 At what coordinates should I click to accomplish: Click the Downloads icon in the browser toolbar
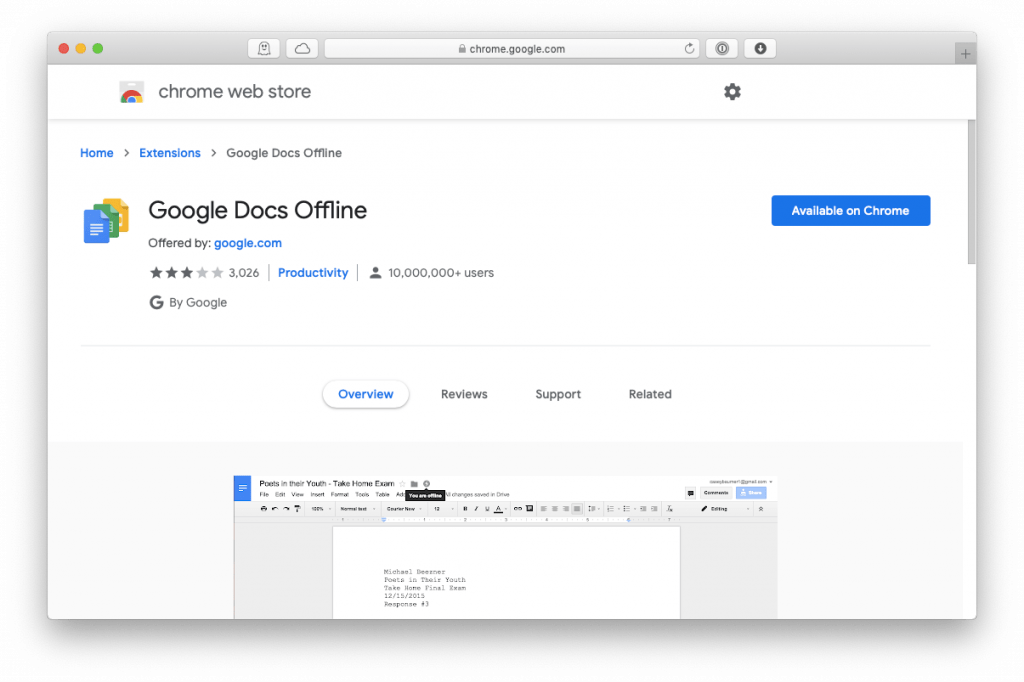tap(760, 47)
